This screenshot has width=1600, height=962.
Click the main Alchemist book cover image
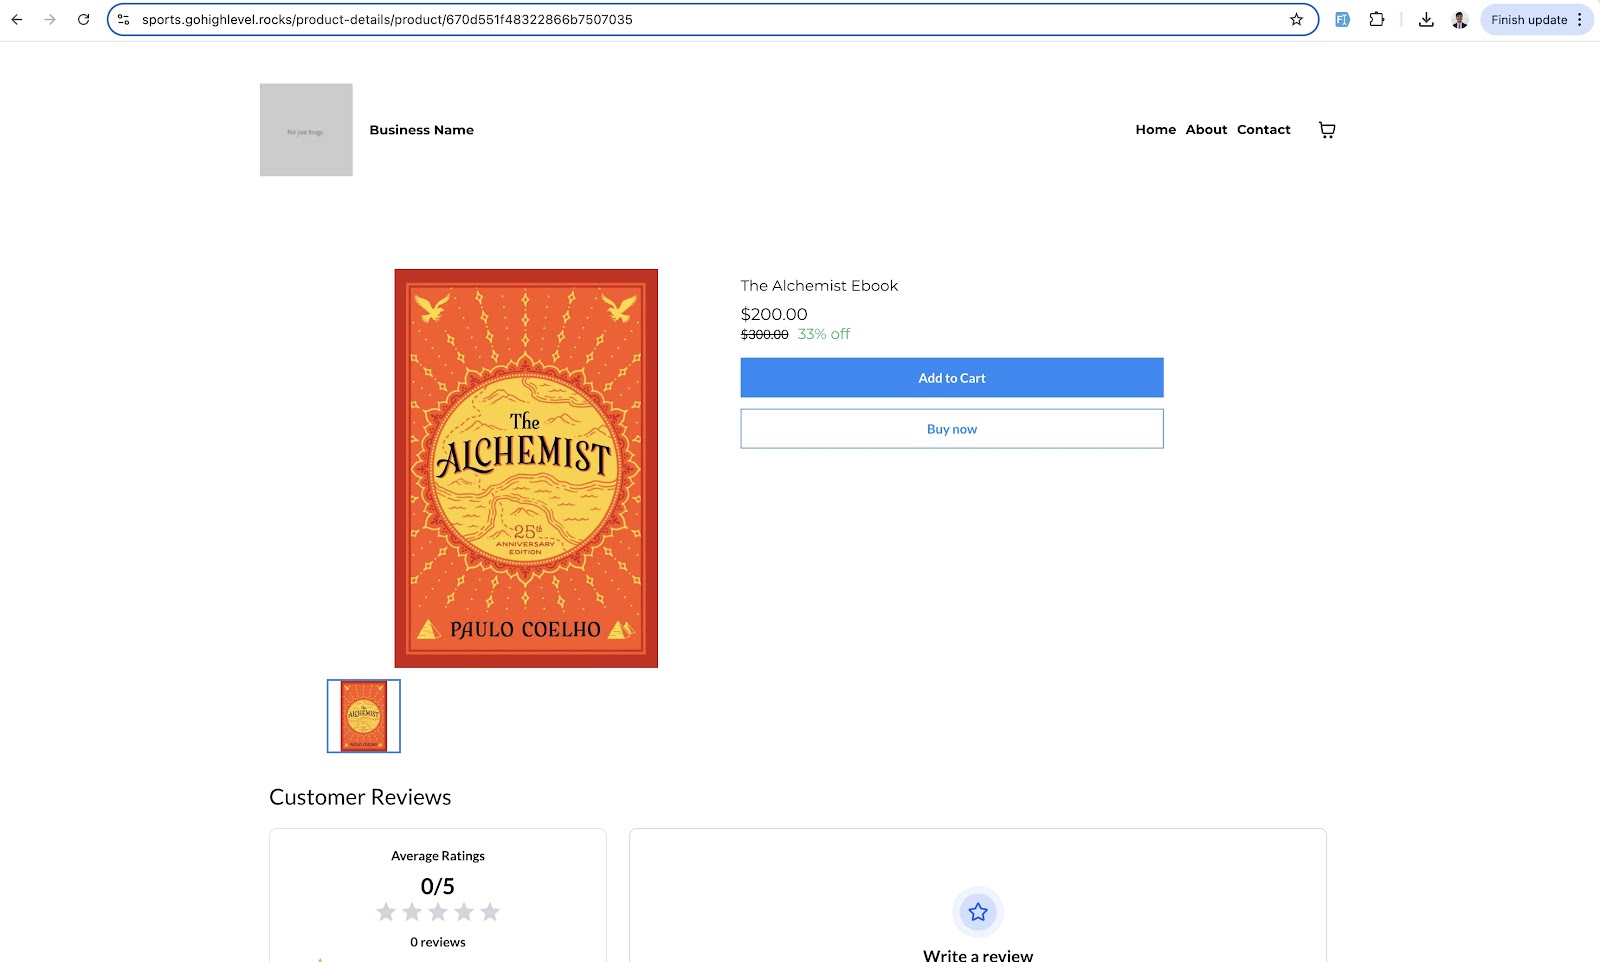(526, 468)
